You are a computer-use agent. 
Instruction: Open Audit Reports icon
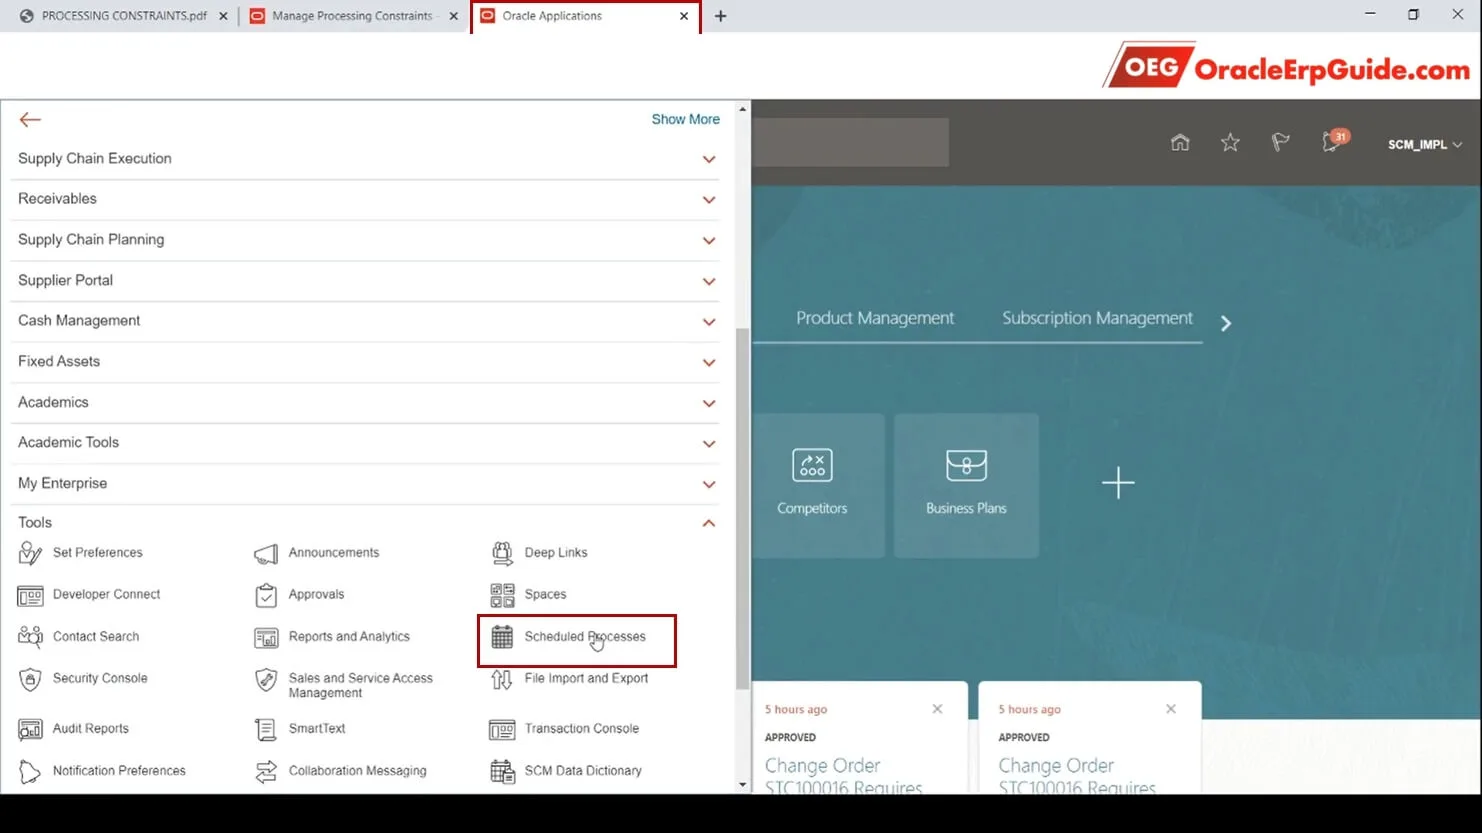pyautogui.click(x=30, y=729)
